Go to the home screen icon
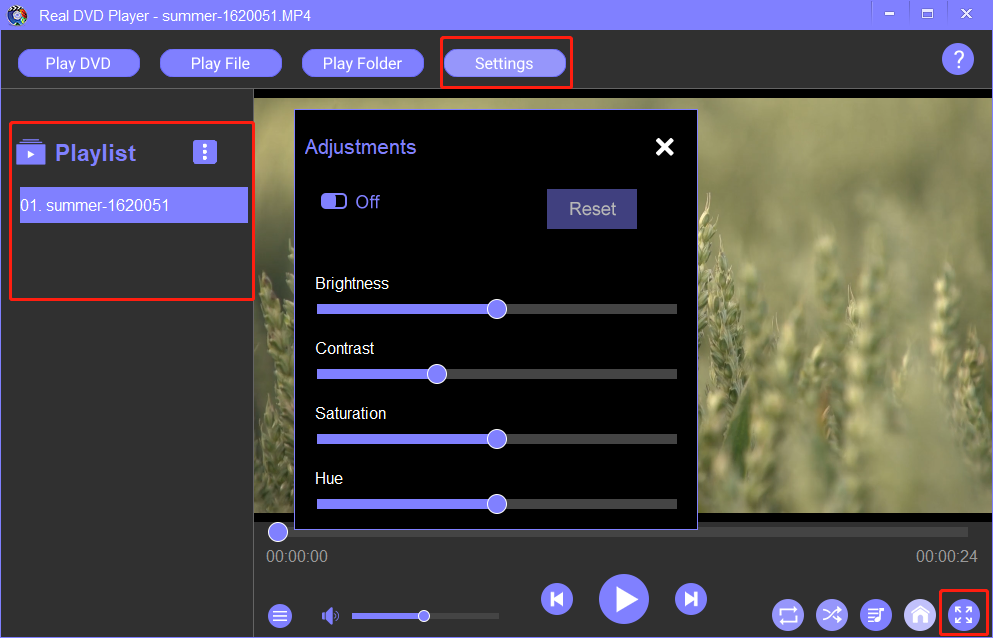This screenshot has width=993, height=638. tap(919, 614)
